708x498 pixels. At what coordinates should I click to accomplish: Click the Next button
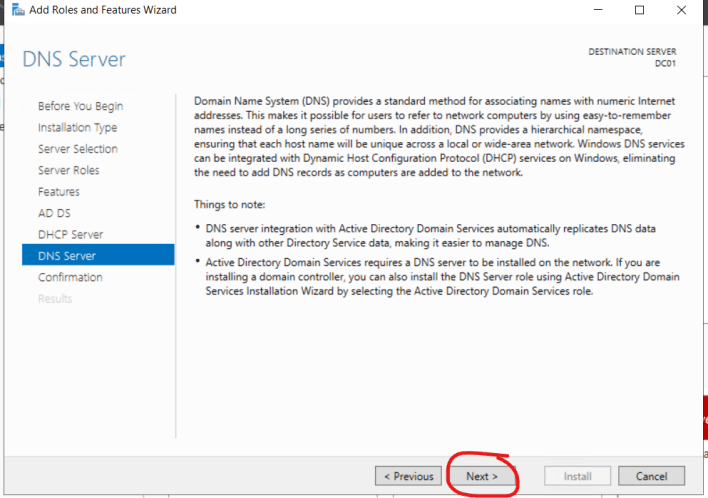point(482,476)
